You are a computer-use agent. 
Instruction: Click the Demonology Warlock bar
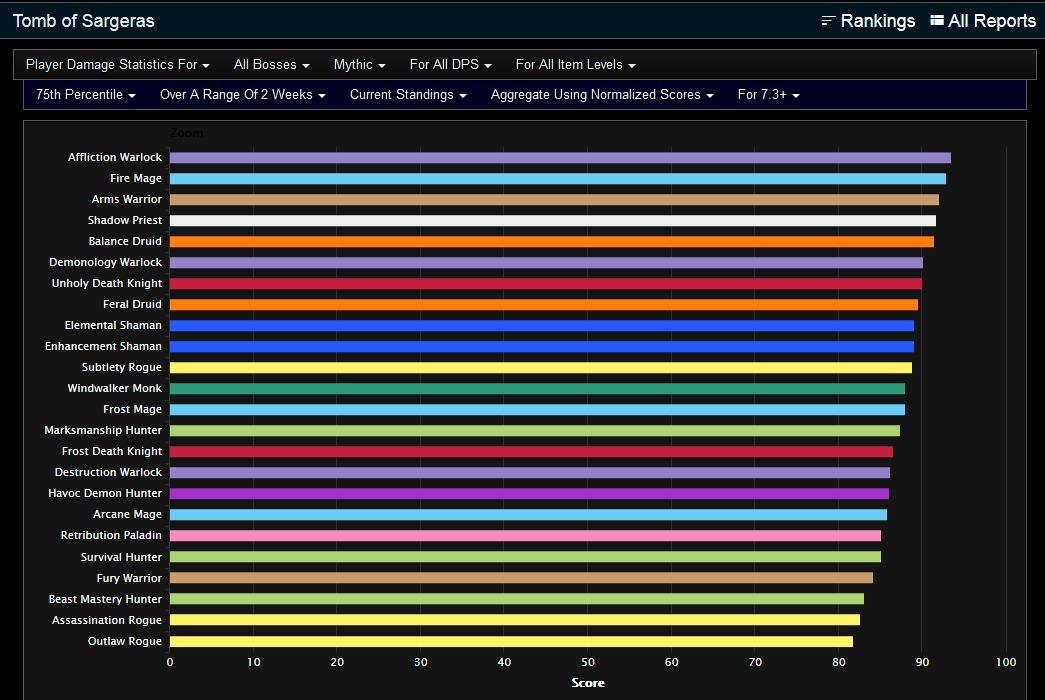pyautogui.click(x=546, y=263)
